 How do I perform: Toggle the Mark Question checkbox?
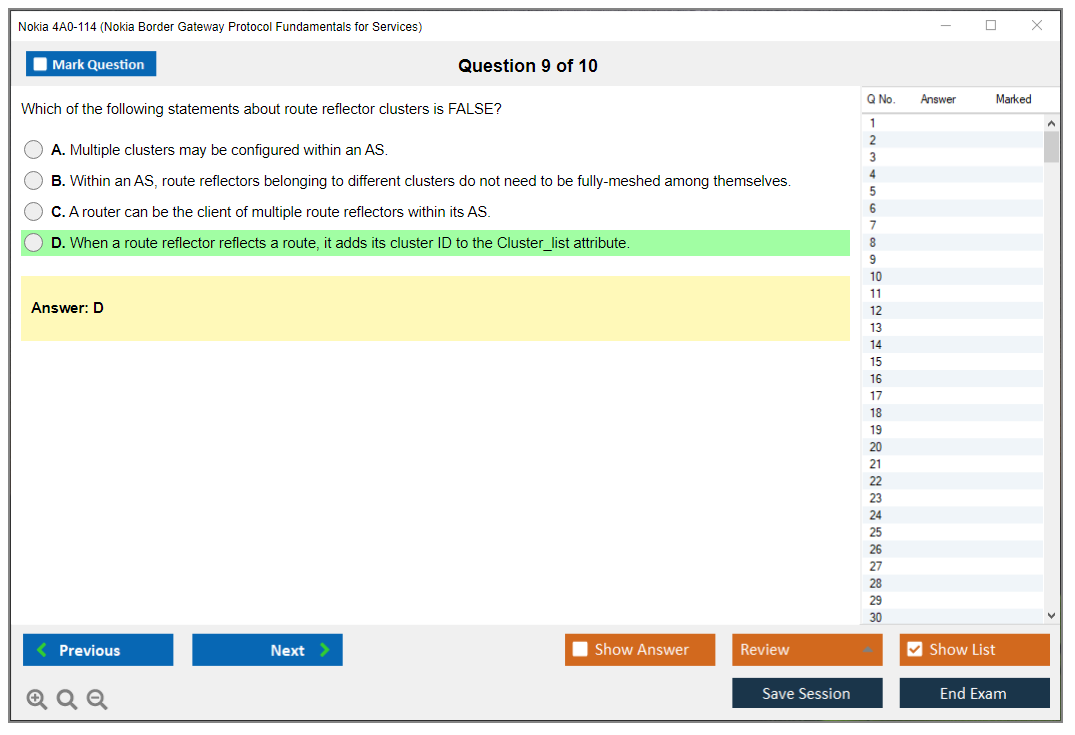[x=41, y=65]
